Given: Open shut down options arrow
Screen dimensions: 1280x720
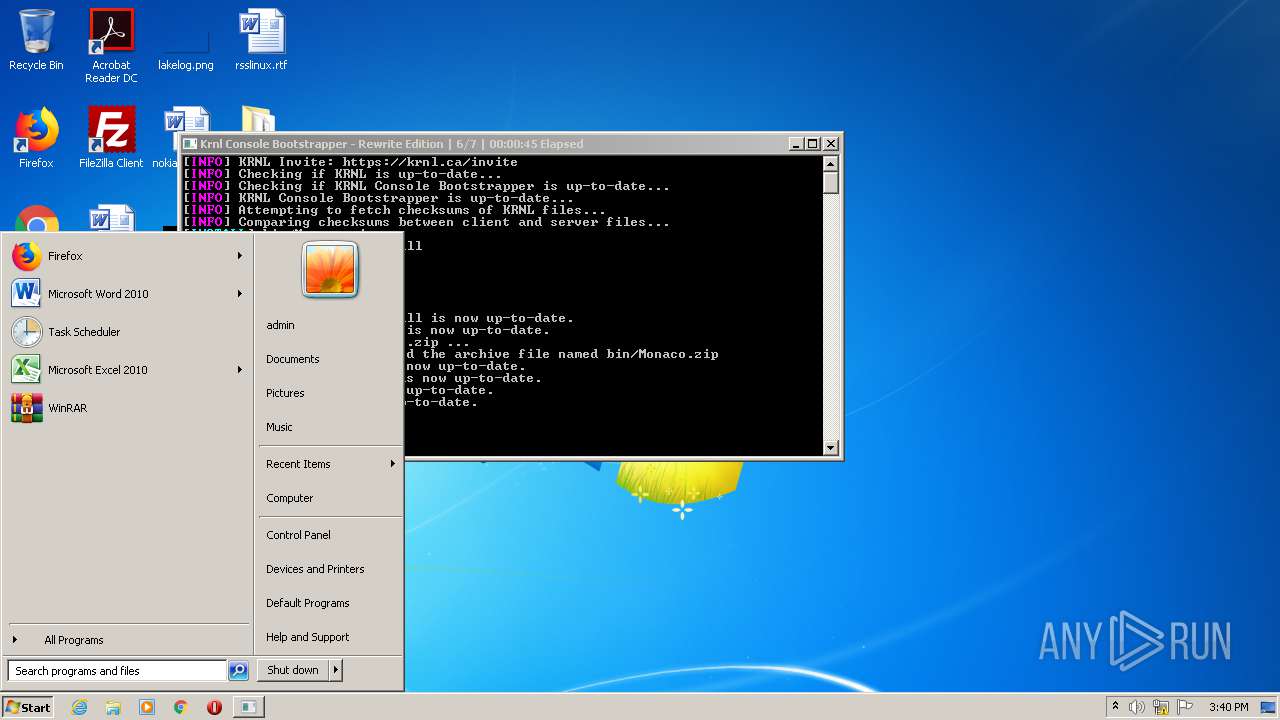Looking at the screenshot, I should [x=336, y=670].
